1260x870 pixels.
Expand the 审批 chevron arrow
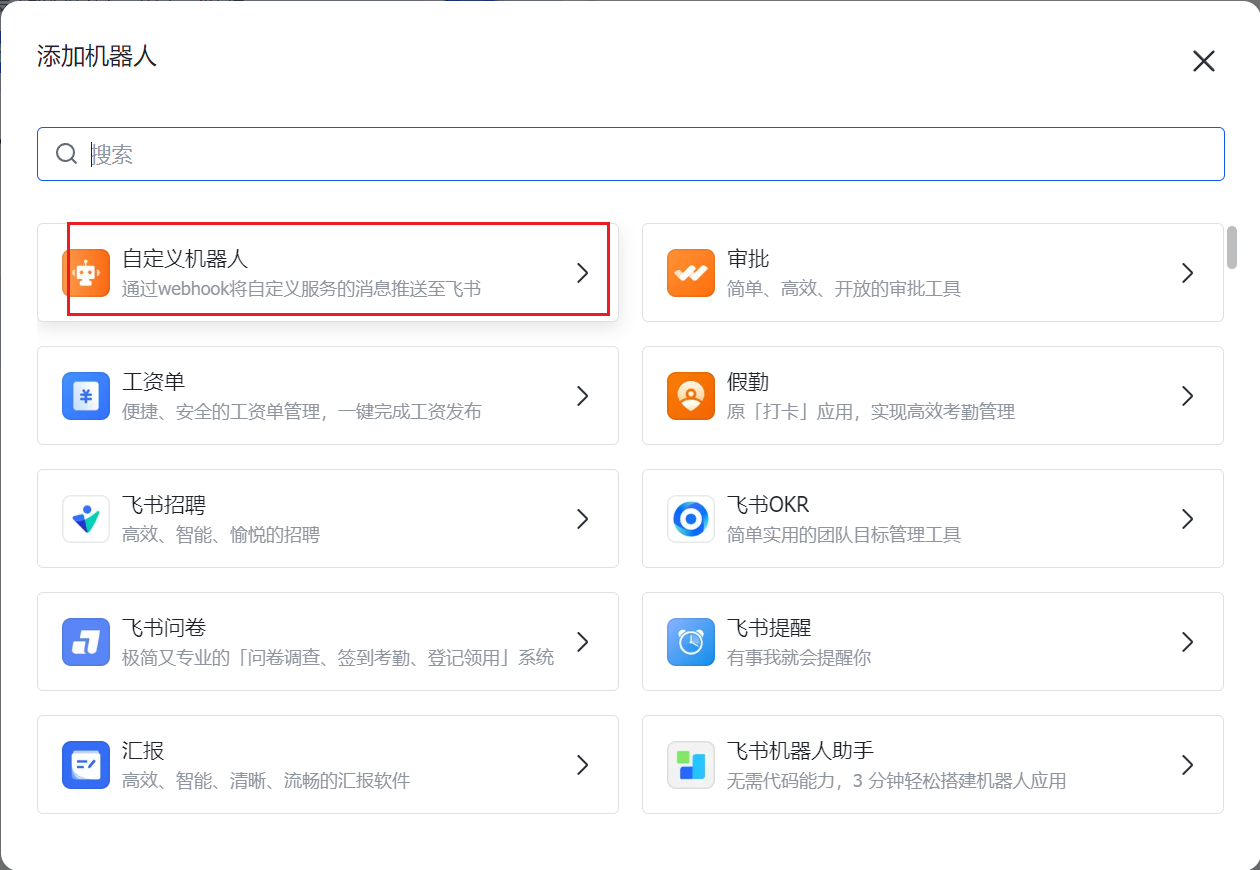pyautogui.click(x=1188, y=273)
